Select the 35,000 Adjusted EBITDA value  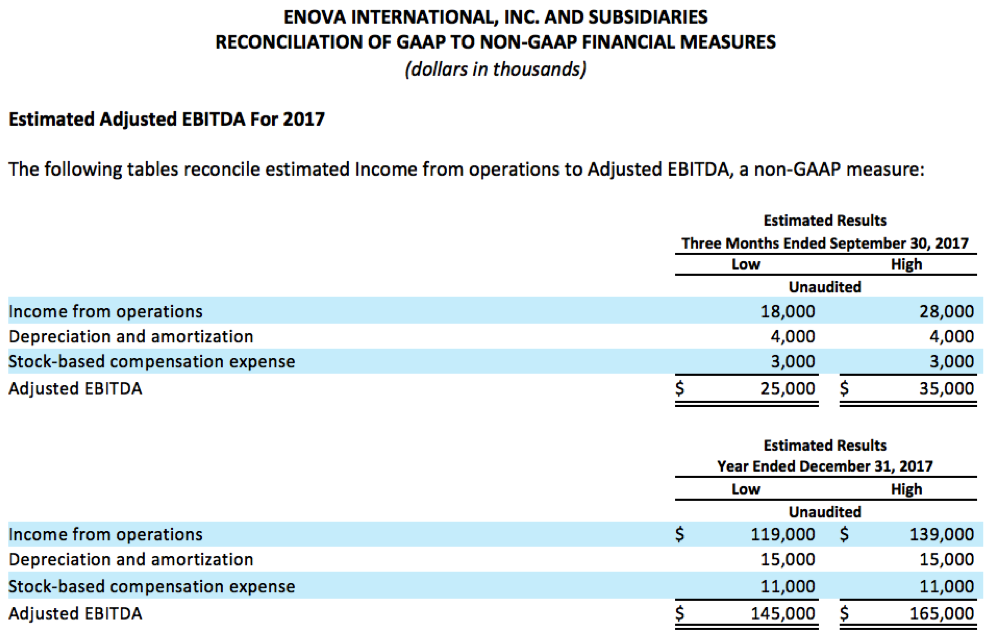(946, 389)
